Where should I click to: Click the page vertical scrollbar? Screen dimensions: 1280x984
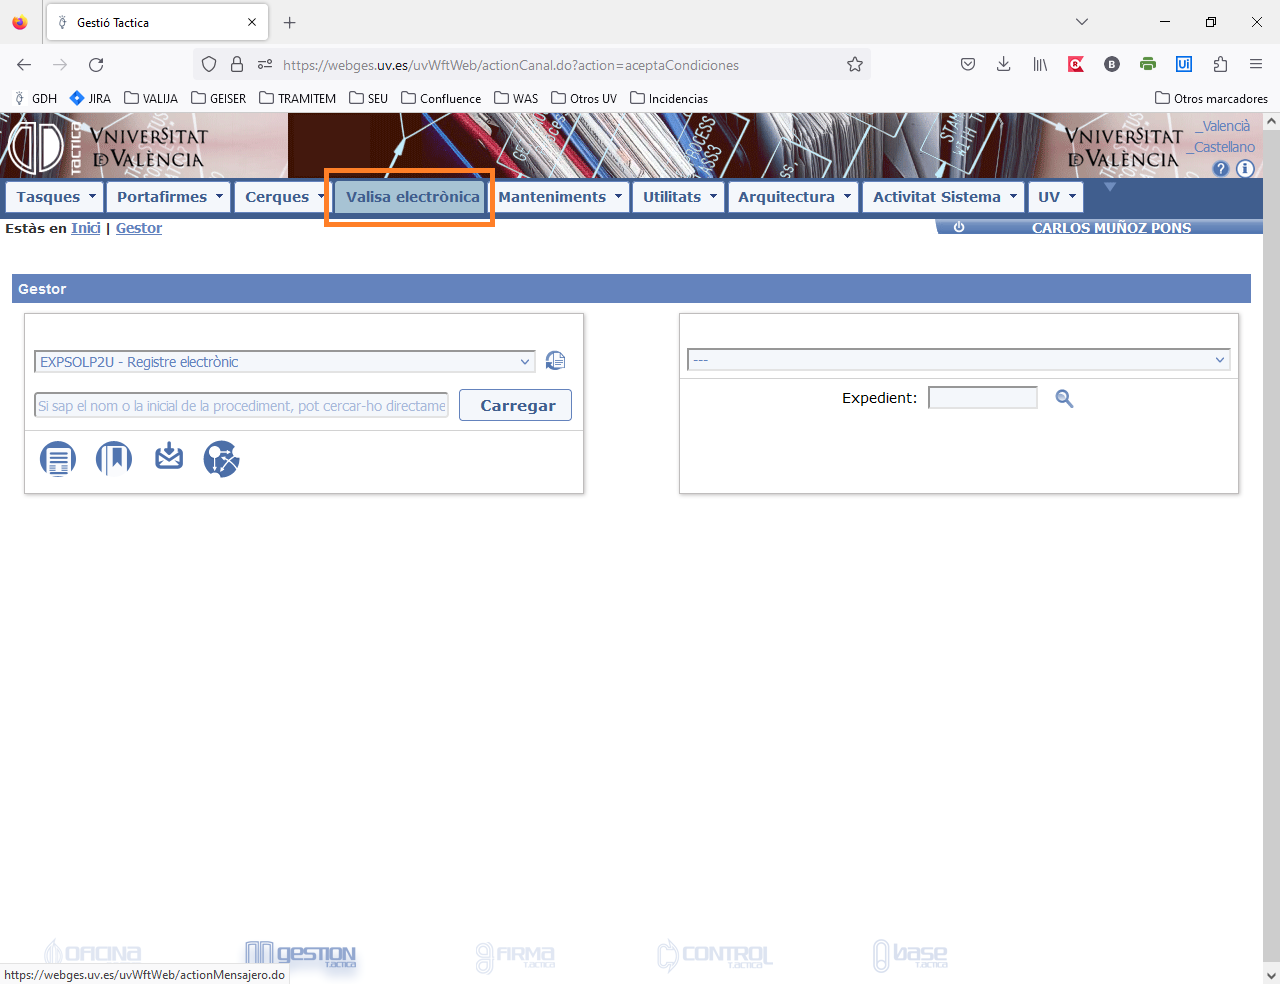tap(1271, 548)
